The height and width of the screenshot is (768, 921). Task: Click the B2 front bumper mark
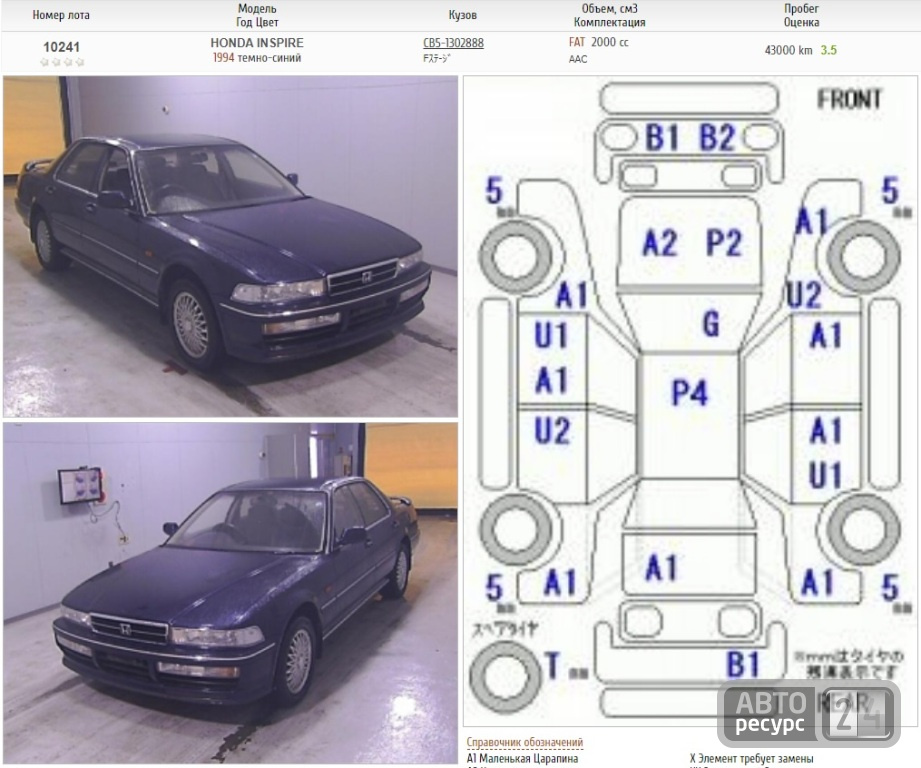tap(717, 138)
